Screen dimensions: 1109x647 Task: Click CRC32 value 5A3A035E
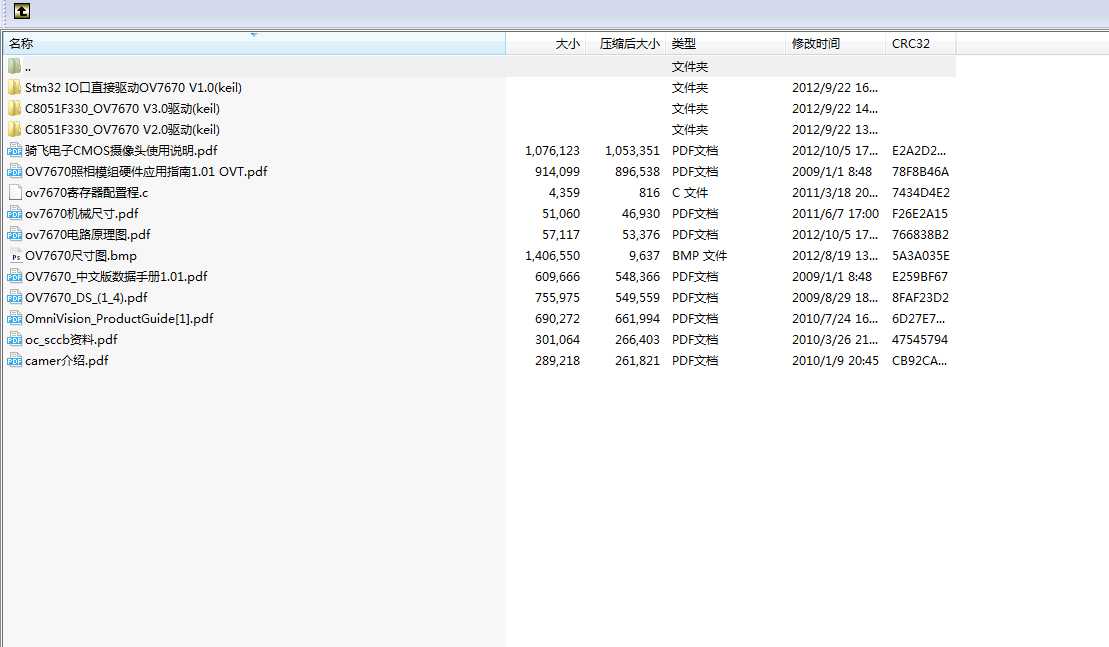point(921,256)
